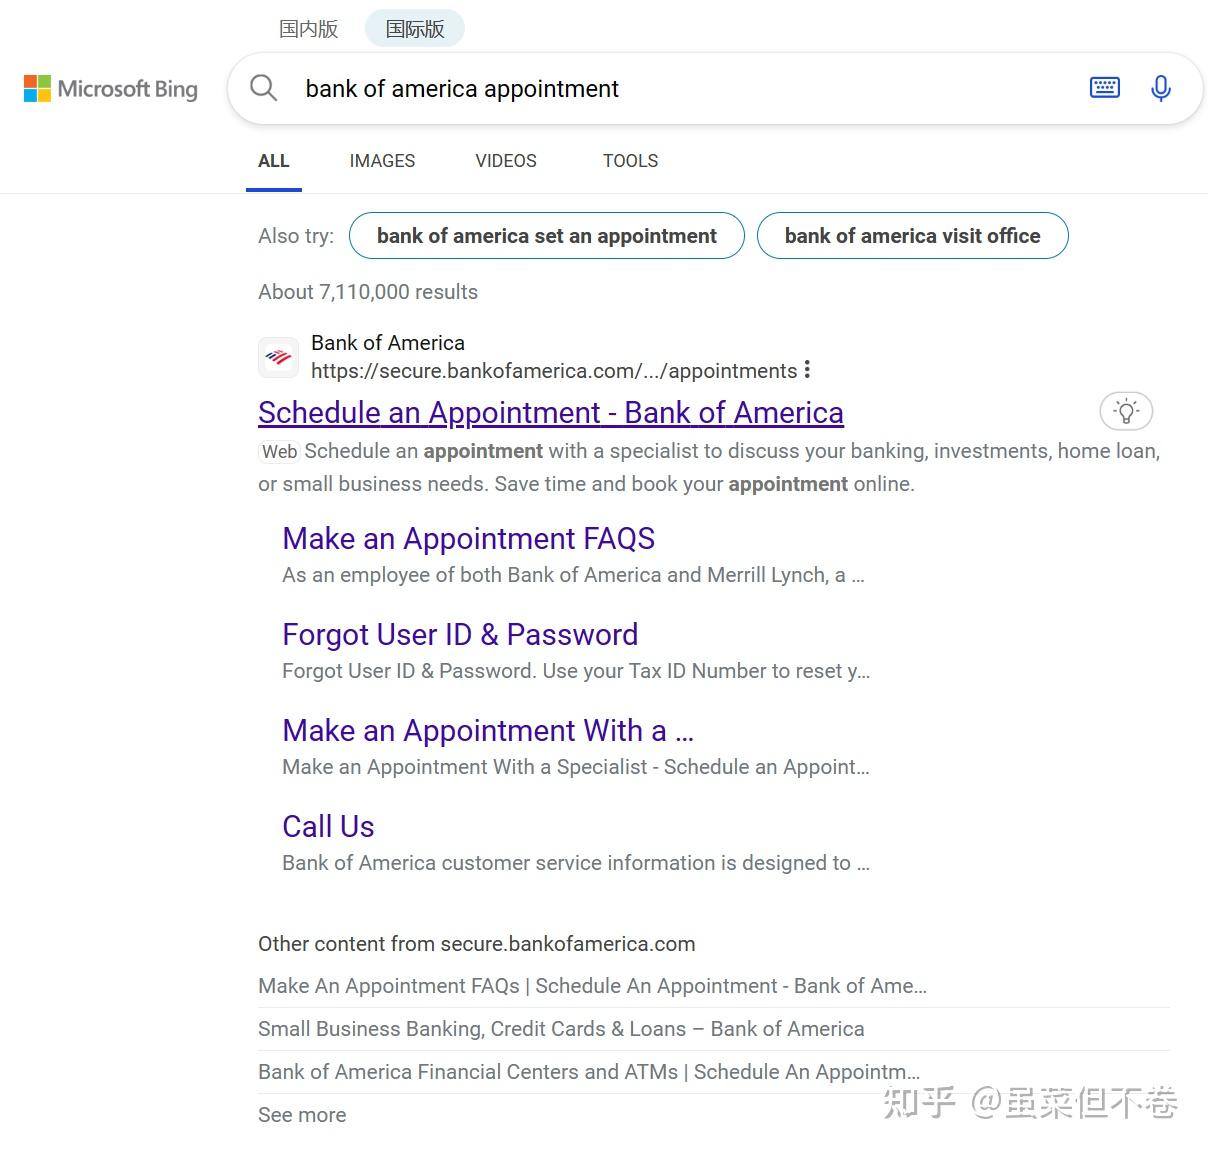Click the Bank of America favicon
The height and width of the screenshot is (1151, 1208).
point(278,357)
